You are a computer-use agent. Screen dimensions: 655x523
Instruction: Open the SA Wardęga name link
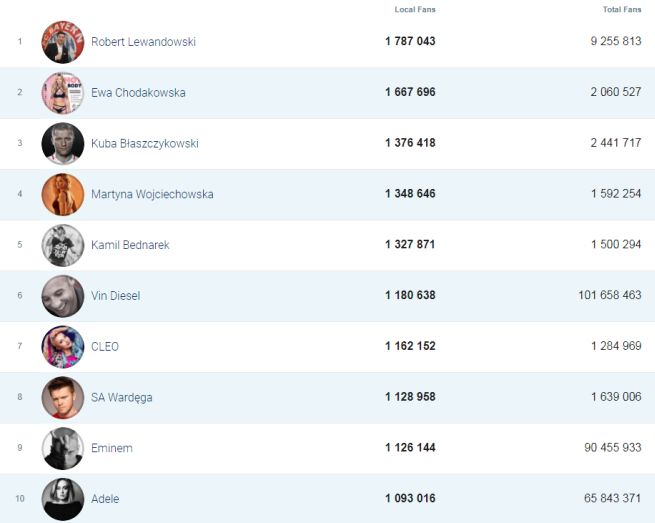tap(121, 398)
